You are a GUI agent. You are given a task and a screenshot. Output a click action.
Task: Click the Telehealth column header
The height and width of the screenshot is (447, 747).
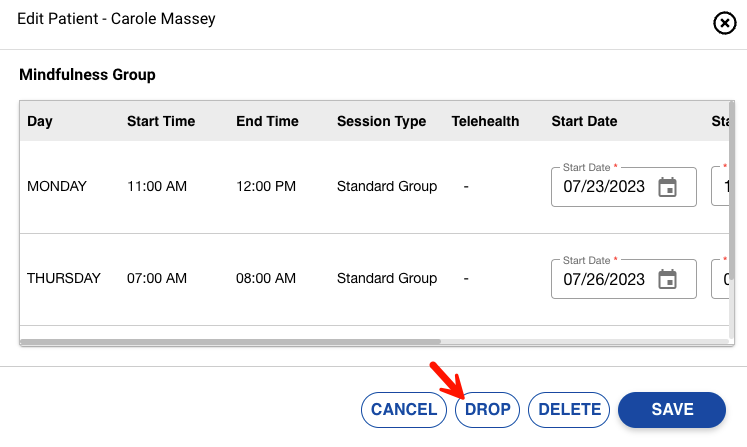pyautogui.click(x=485, y=121)
